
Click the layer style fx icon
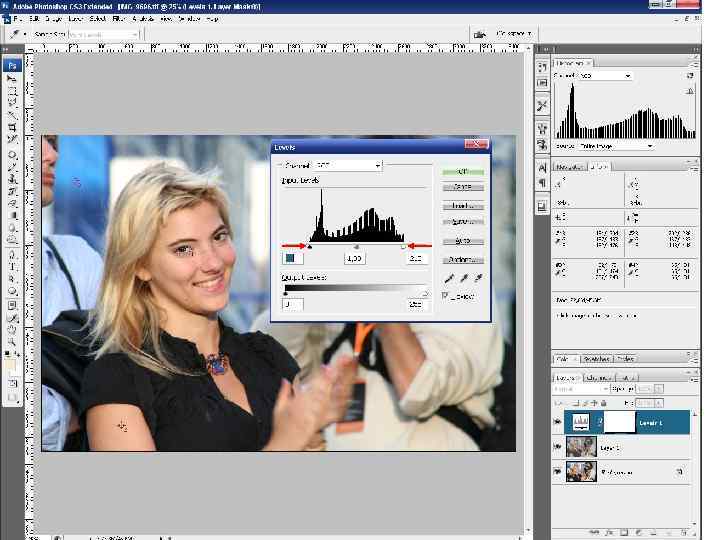pos(609,533)
